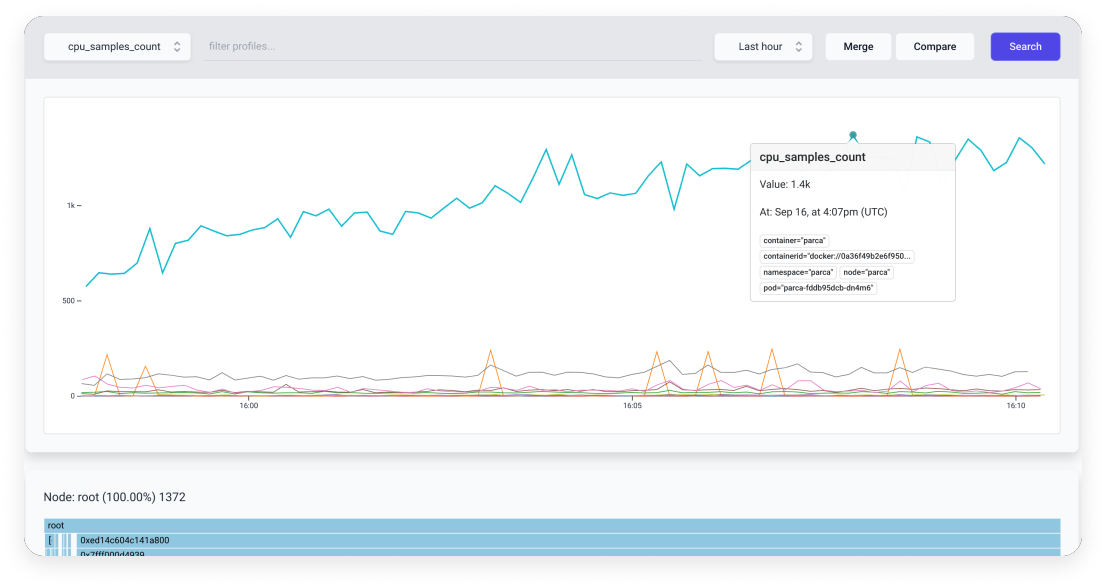Select the 0xed14c604c141a800 flame graph node
The height and width of the screenshot is (588, 1106).
[x=569, y=540]
